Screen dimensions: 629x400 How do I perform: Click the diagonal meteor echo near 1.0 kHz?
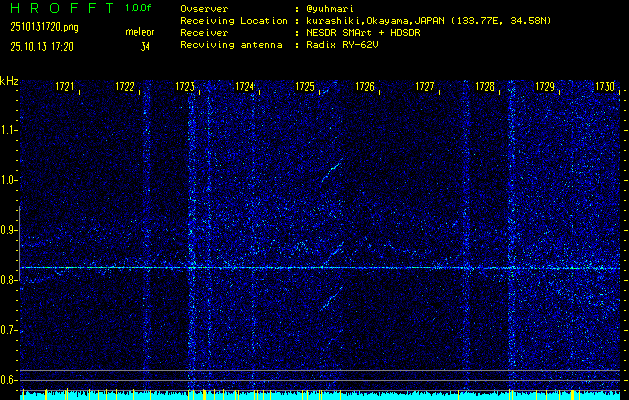tap(332, 171)
